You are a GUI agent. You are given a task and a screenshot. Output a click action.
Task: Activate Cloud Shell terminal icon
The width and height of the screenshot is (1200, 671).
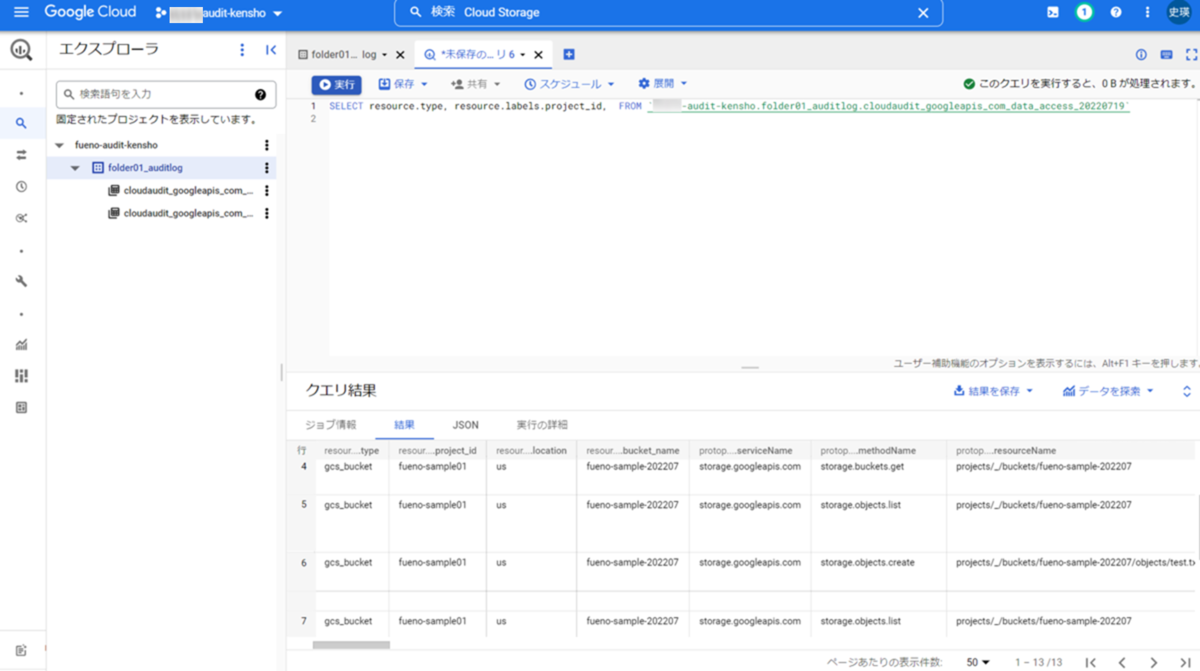click(1053, 13)
